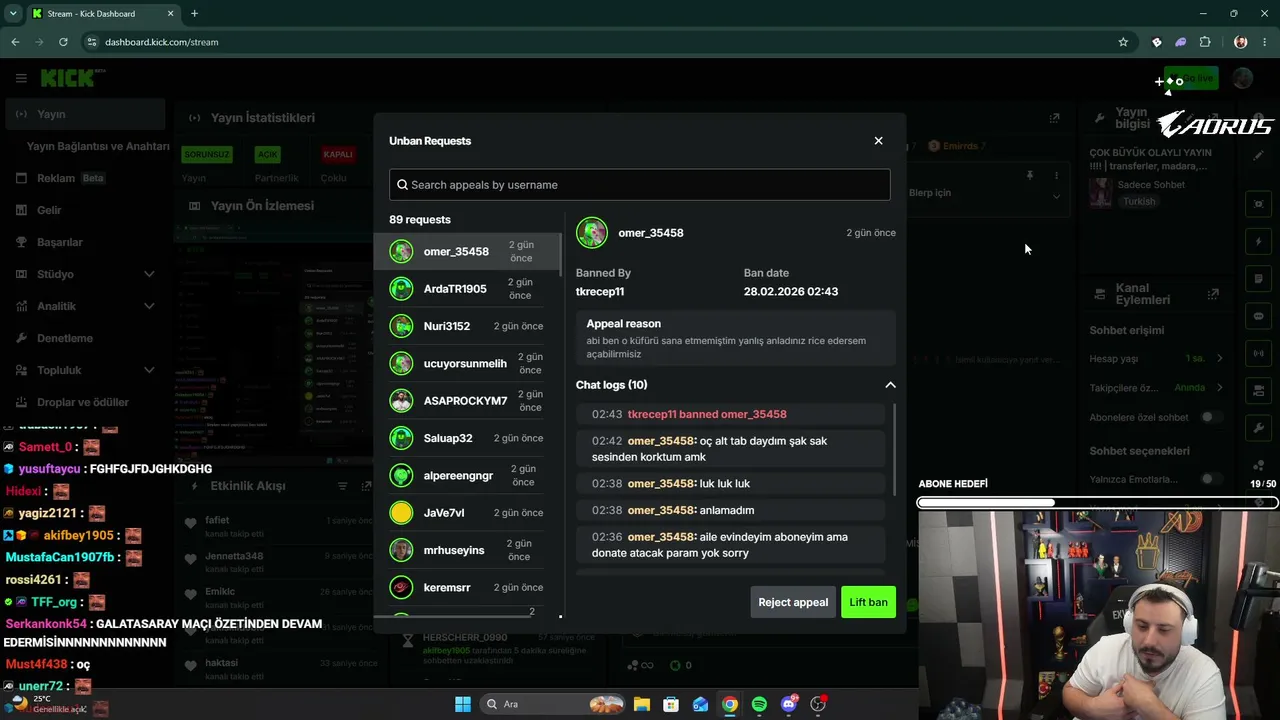Open Yayın in the sidebar

coord(84,114)
